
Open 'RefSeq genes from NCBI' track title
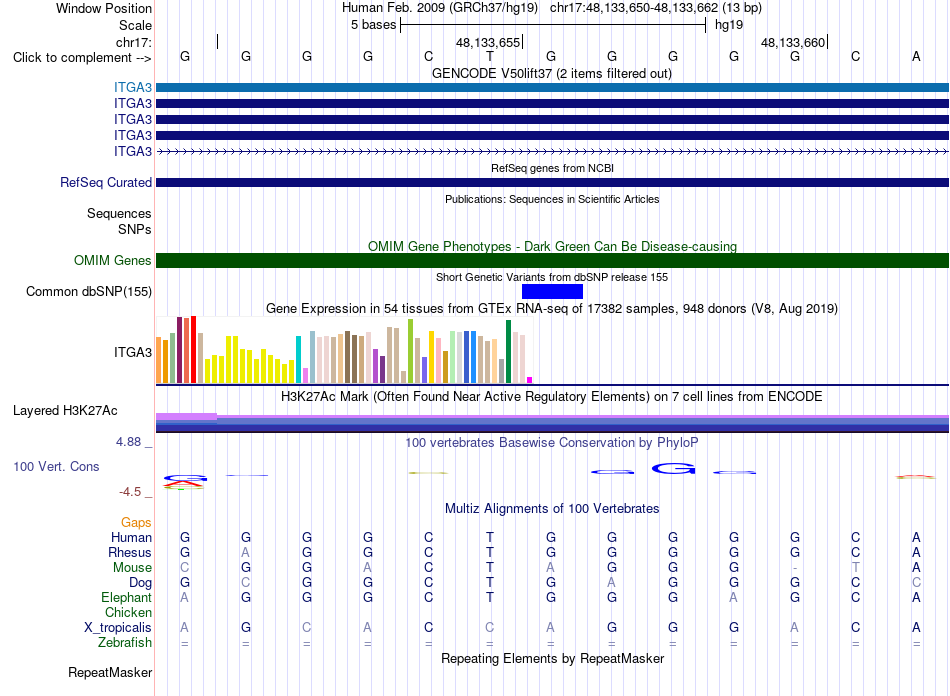point(552,168)
